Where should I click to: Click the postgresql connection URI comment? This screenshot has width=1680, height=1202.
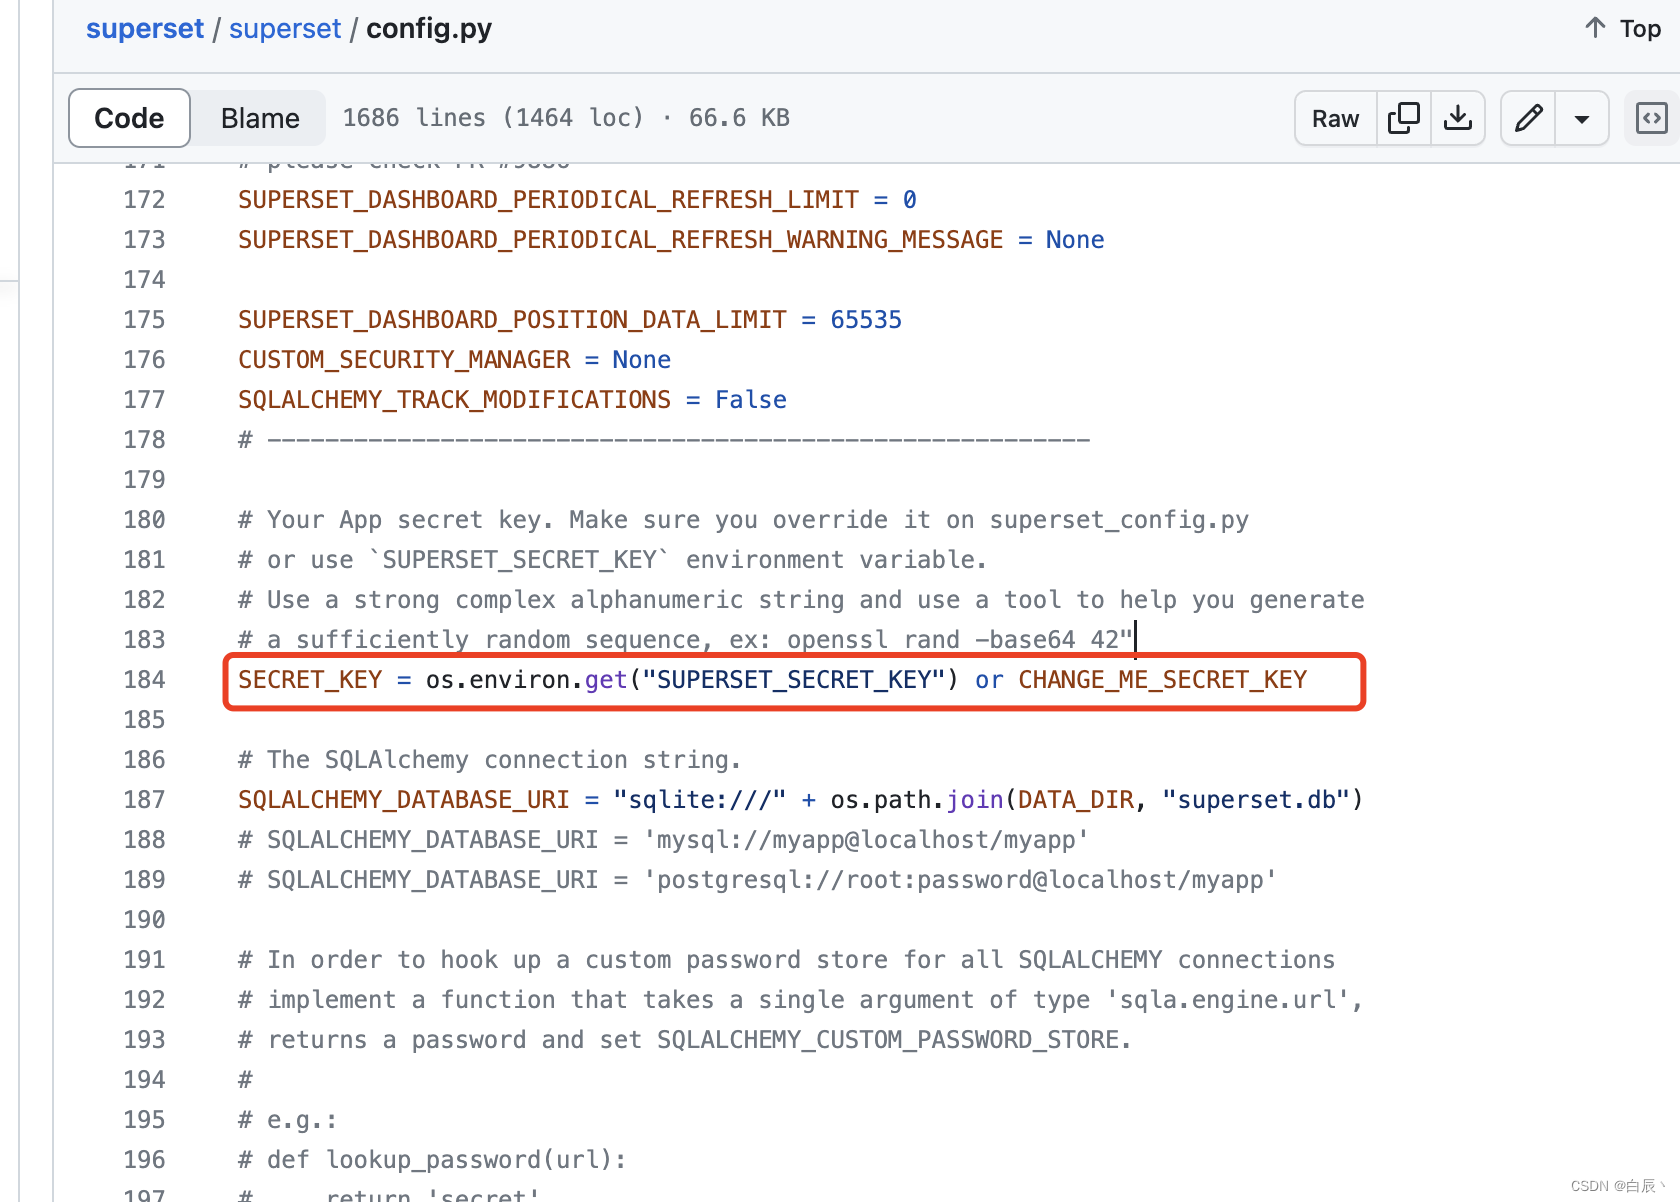click(x=757, y=880)
